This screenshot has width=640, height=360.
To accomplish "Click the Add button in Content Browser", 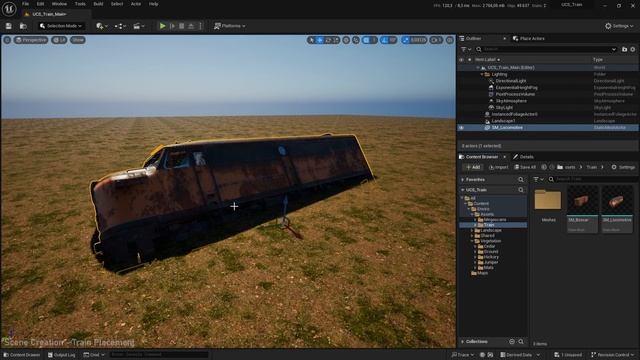I will tap(473, 167).
